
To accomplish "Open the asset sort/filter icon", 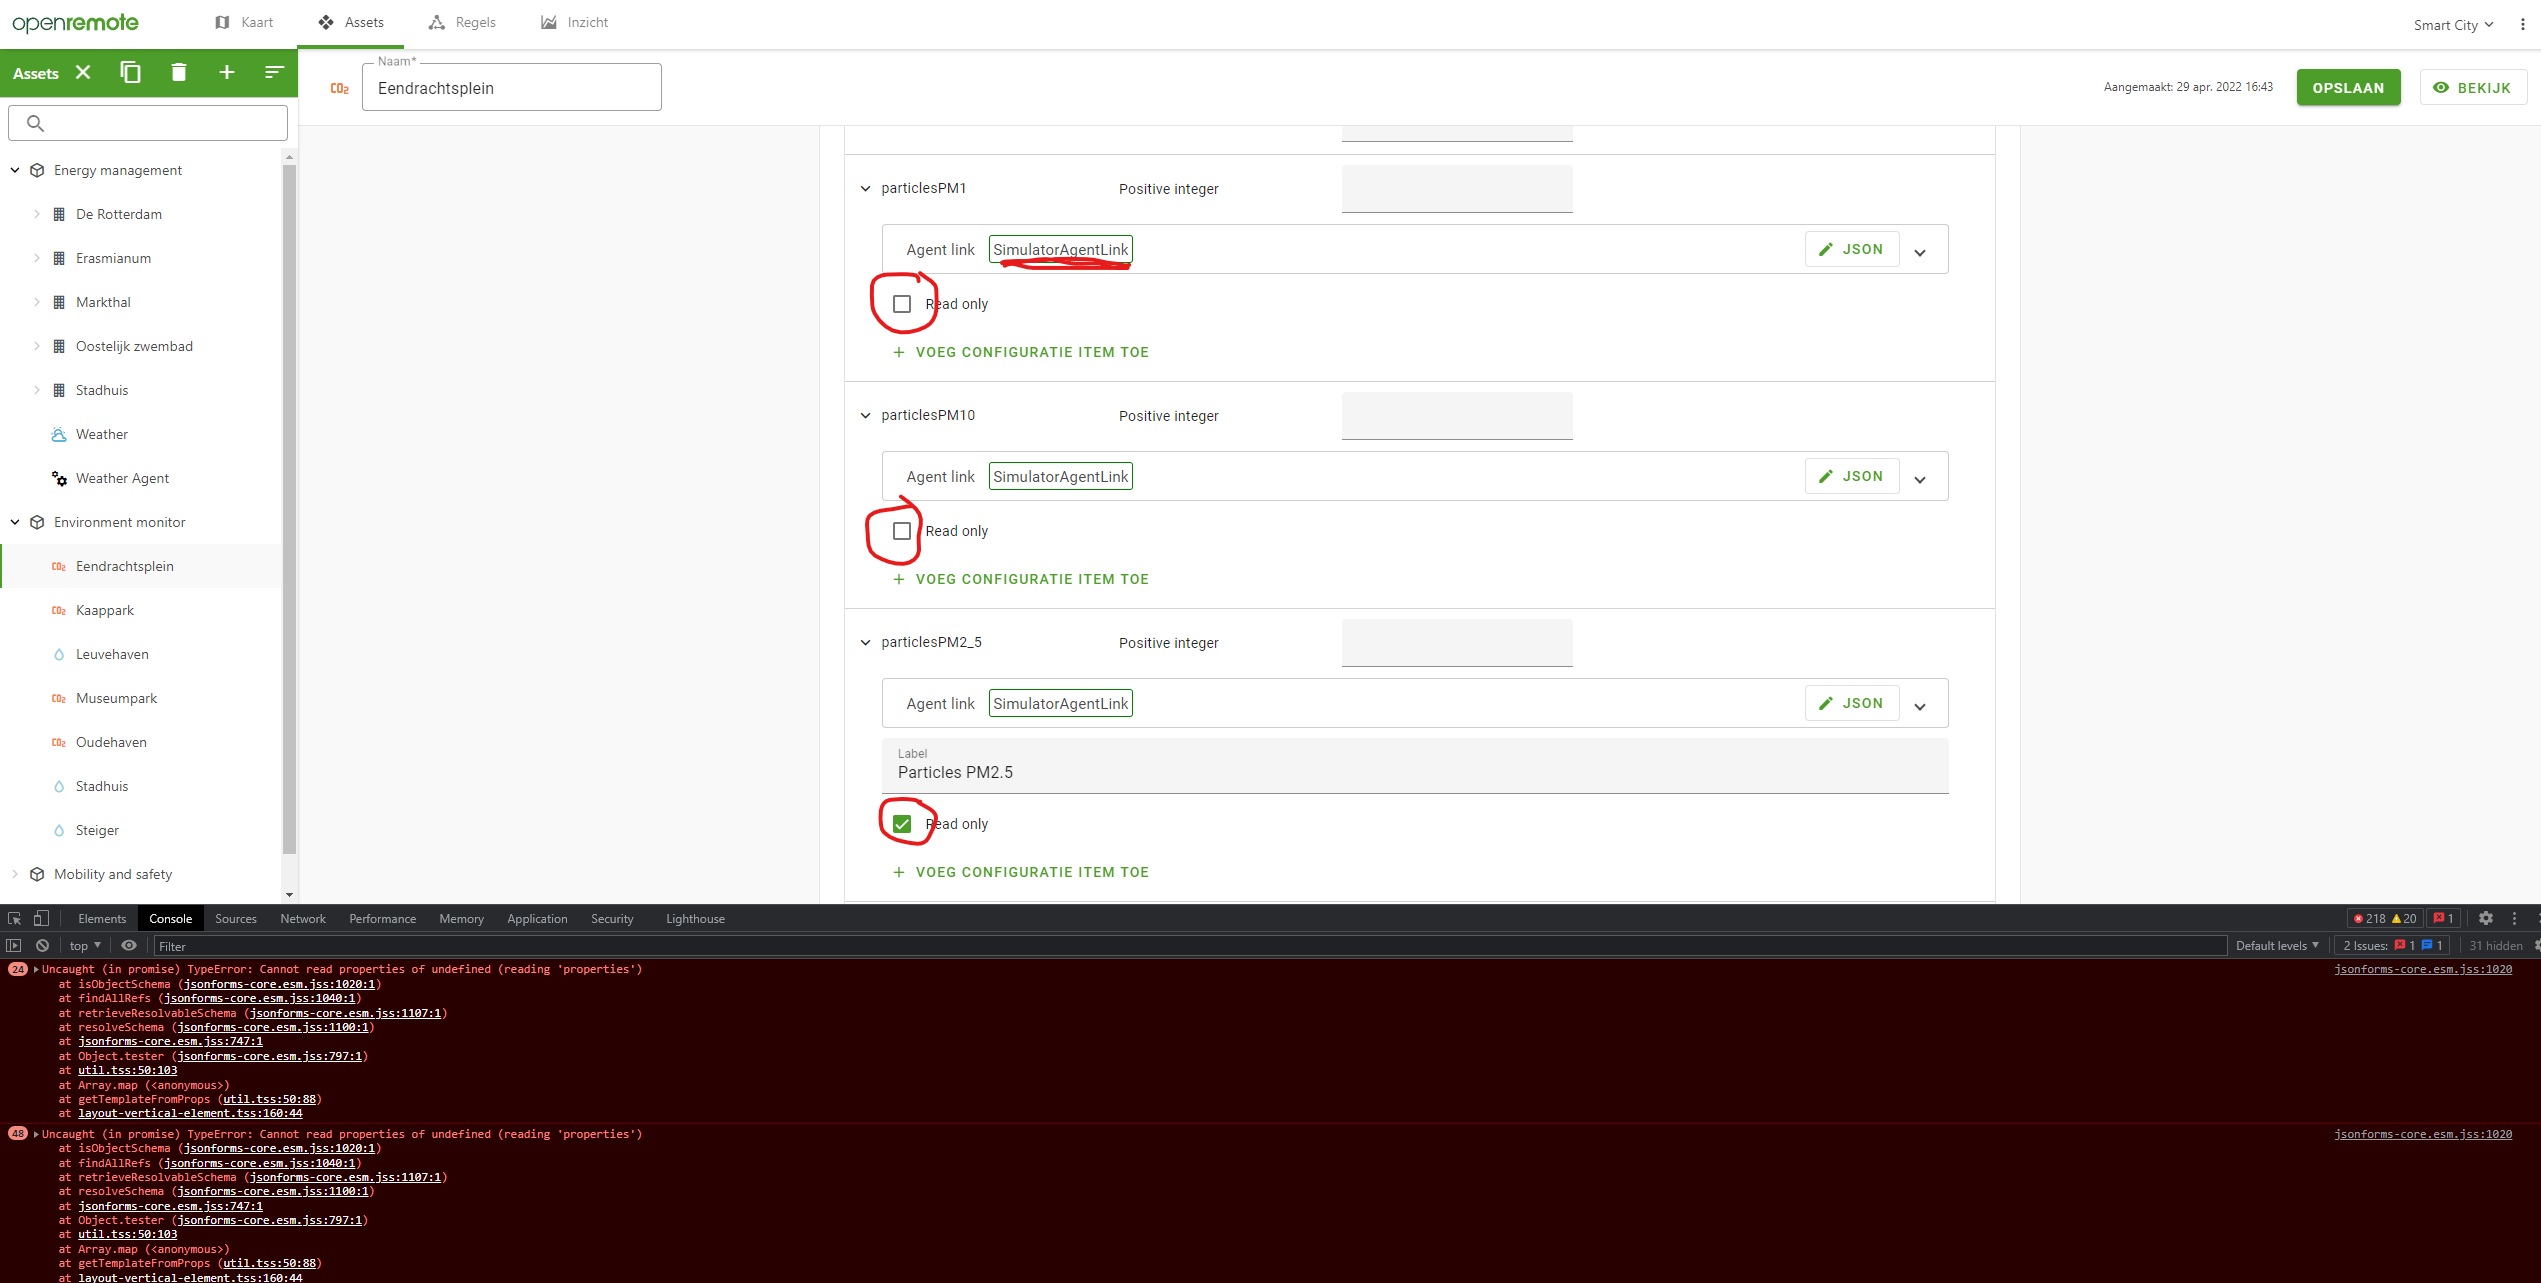I will (x=274, y=72).
